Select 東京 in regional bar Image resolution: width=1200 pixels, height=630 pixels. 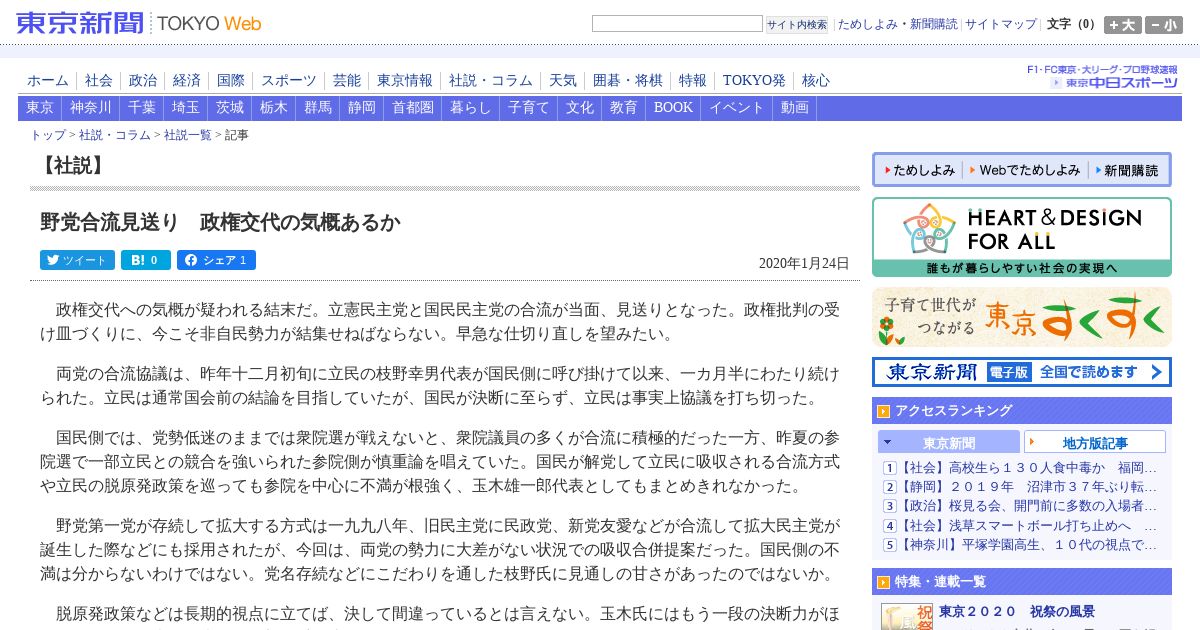point(40,108)
